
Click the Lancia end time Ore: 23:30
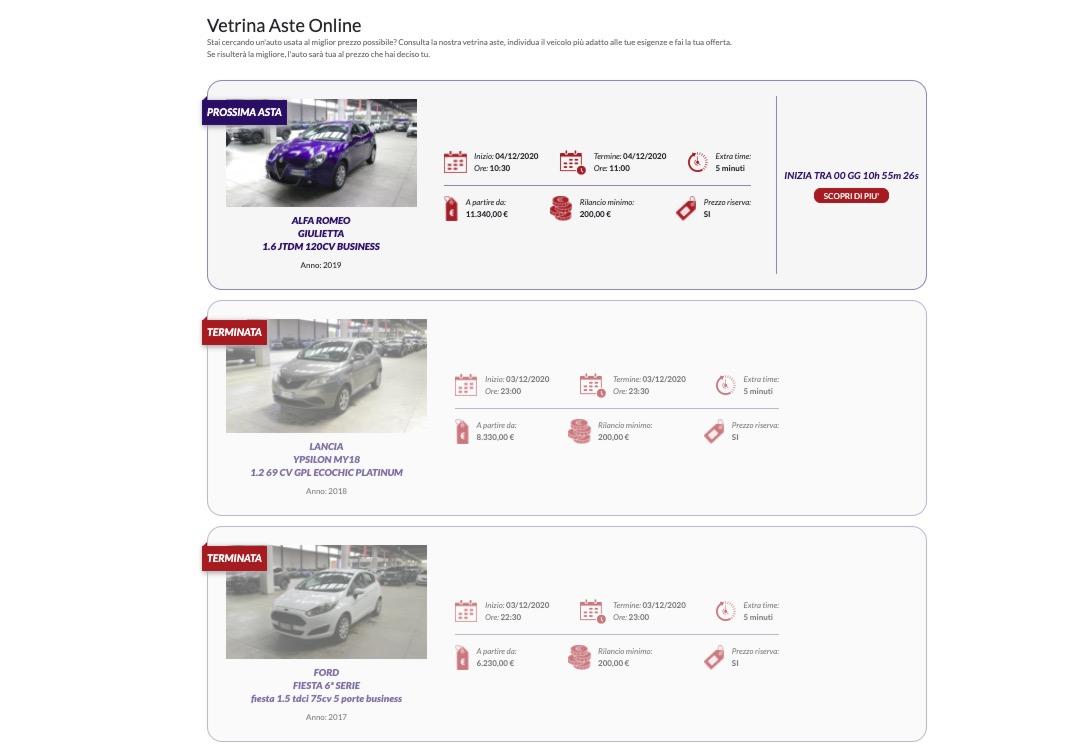tap(631, 391)
